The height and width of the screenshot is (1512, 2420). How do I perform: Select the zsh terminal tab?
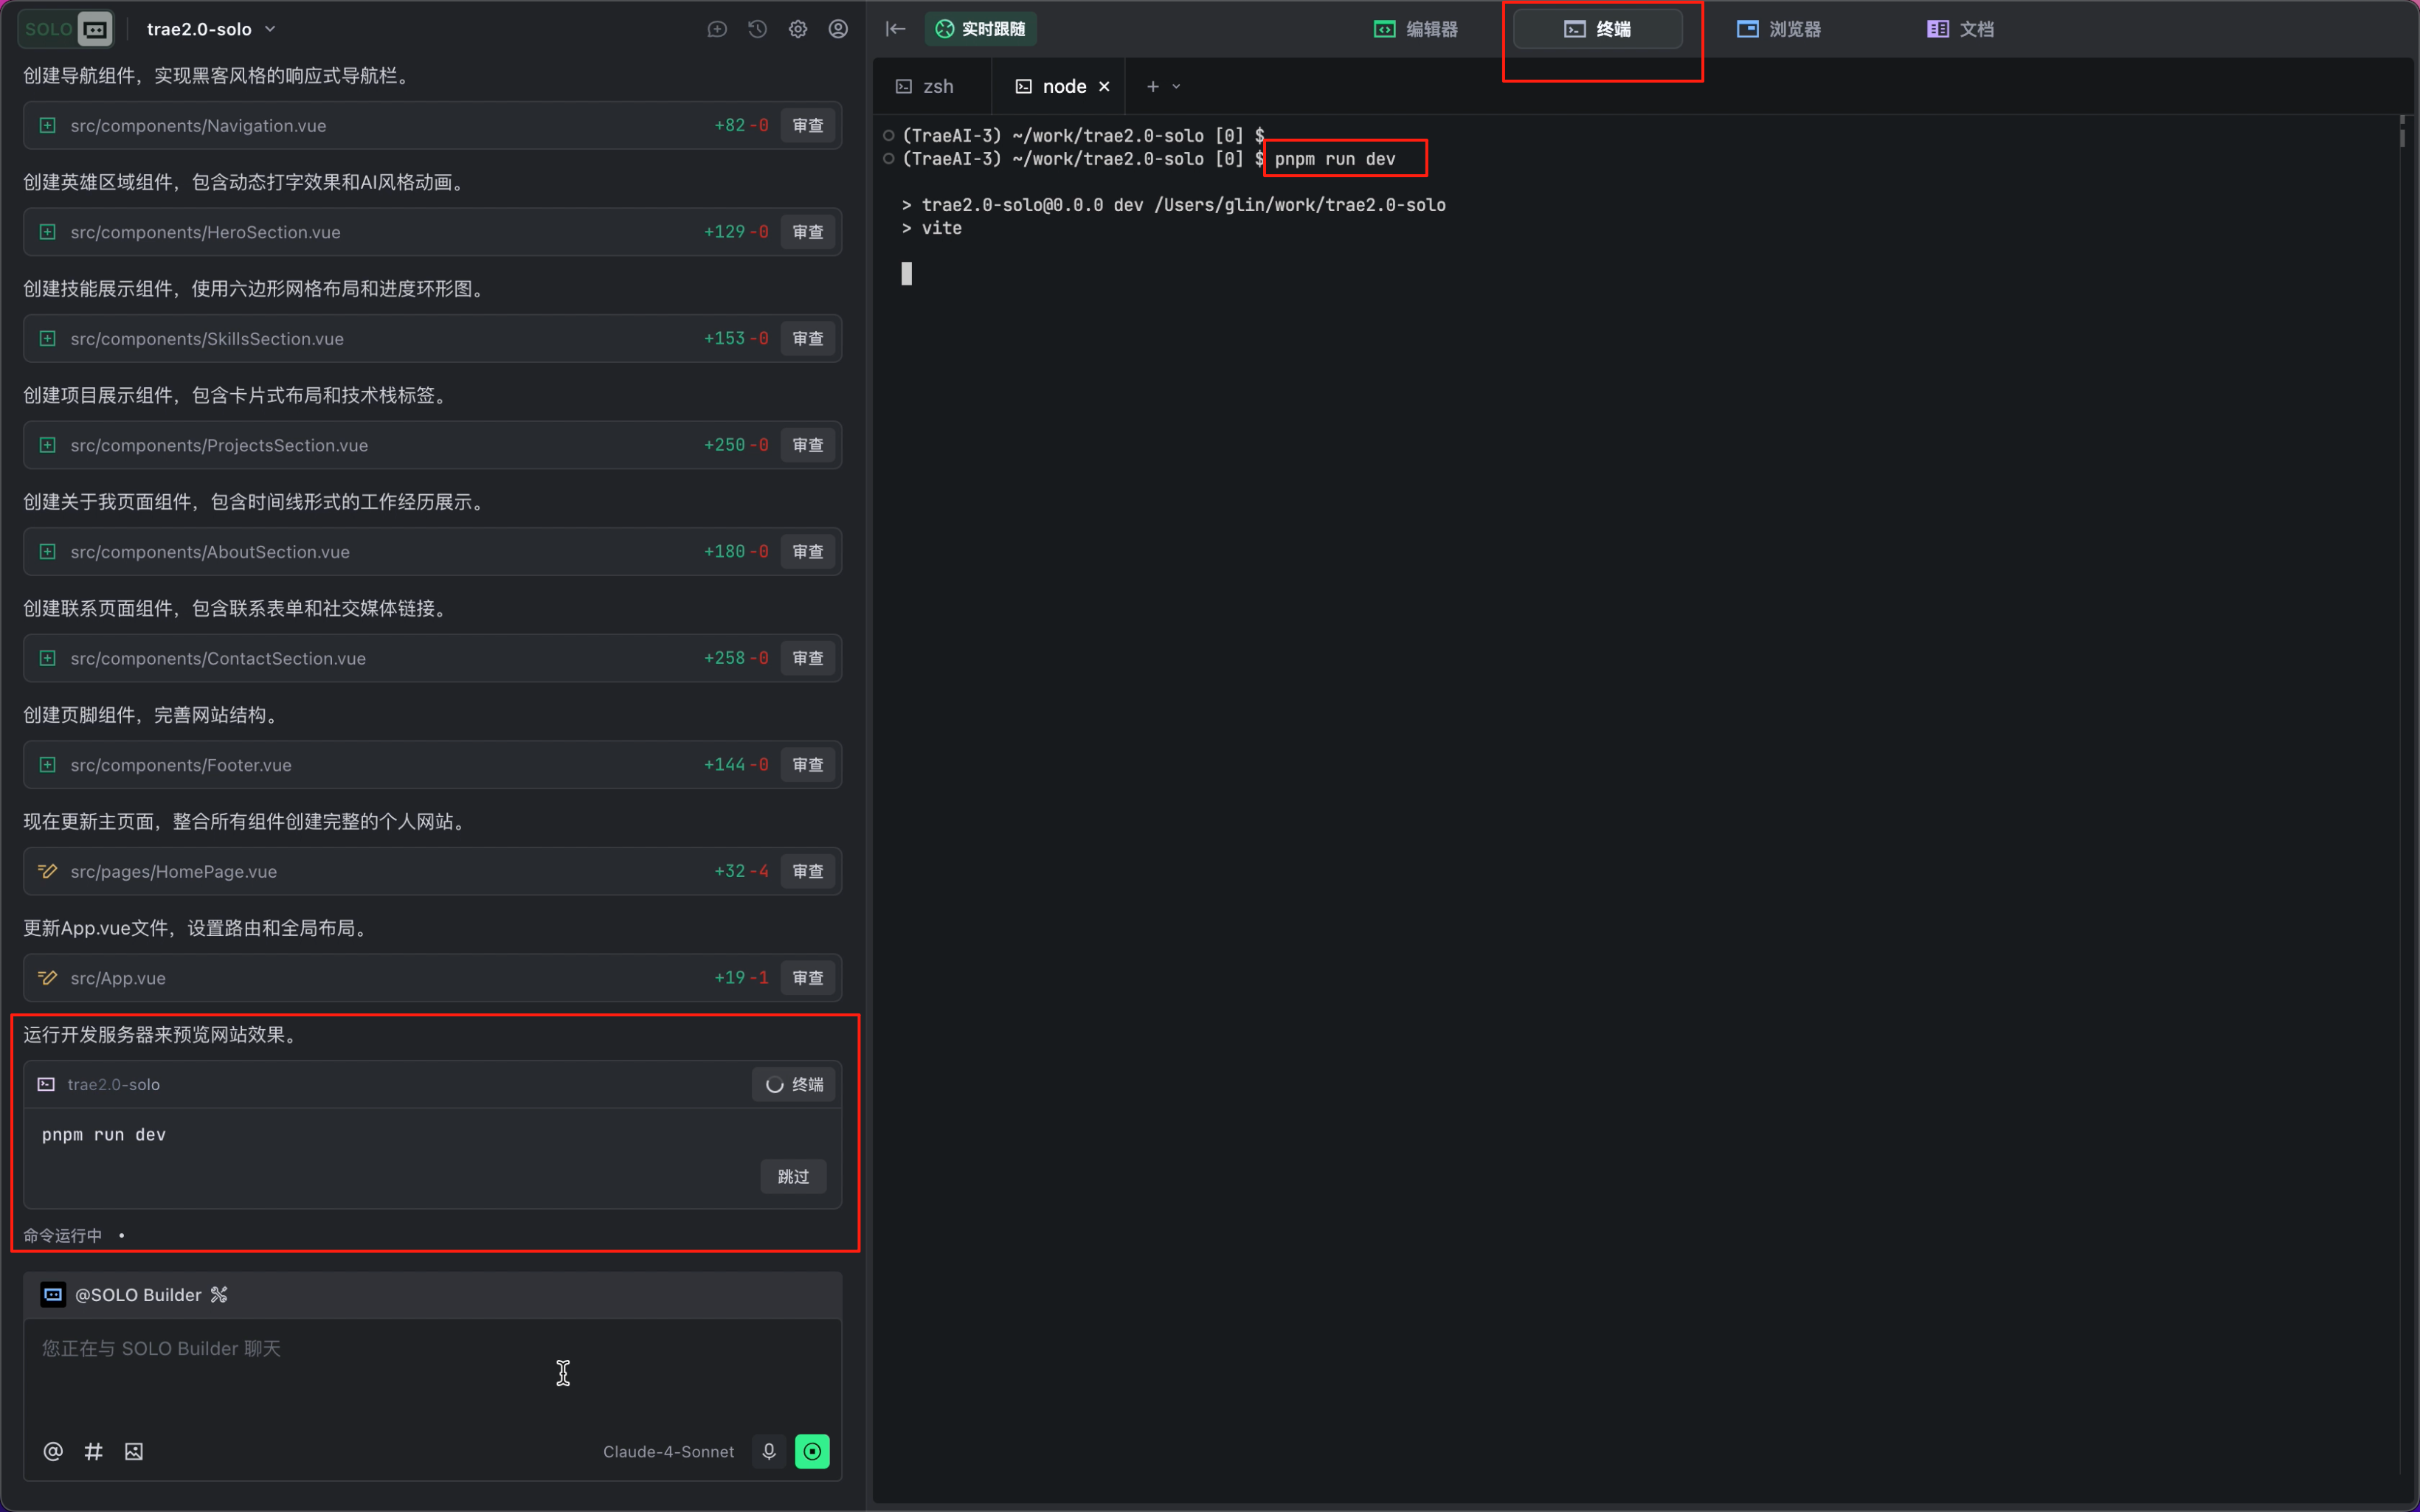coord(926,87)
